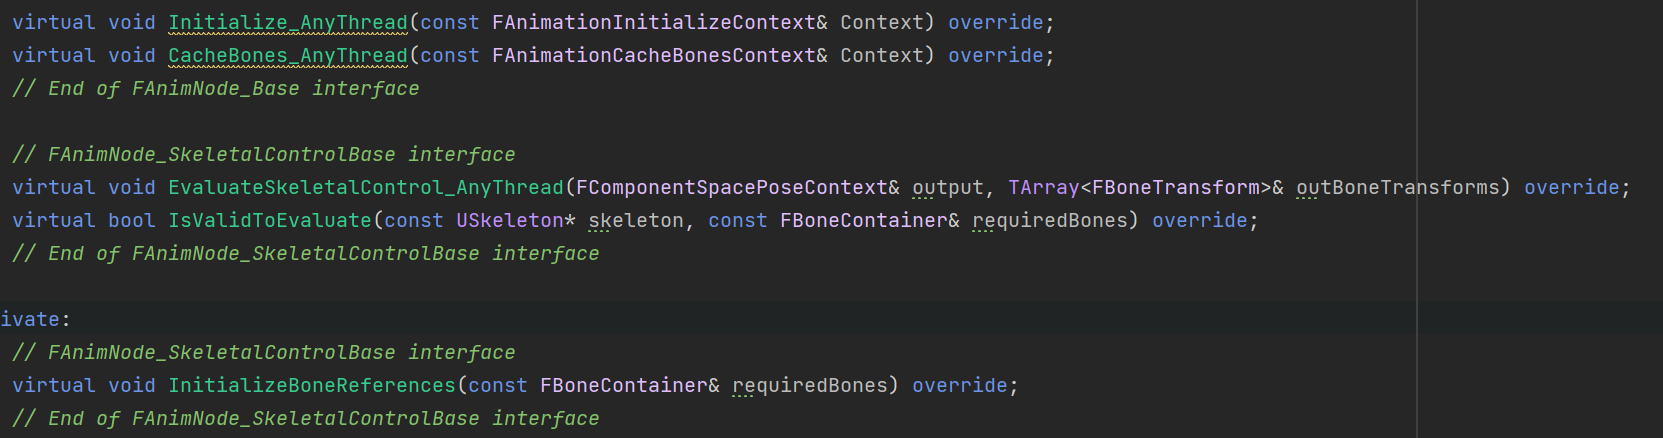
Task: Click the Initialize_AnyThread function name
Action: point(288,22)
